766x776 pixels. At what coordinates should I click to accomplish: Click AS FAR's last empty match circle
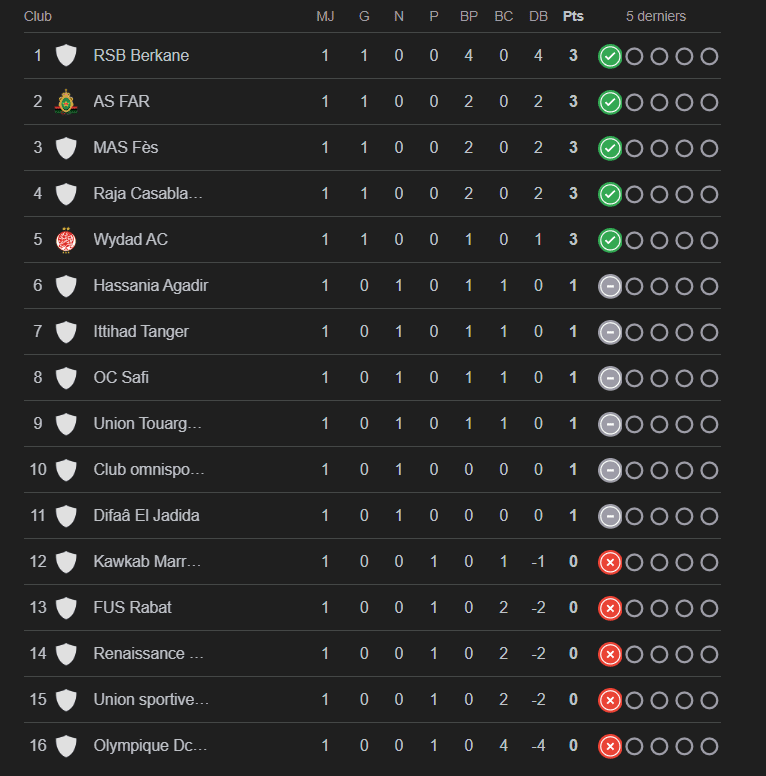pyautogui.click(x=709, y=102)
